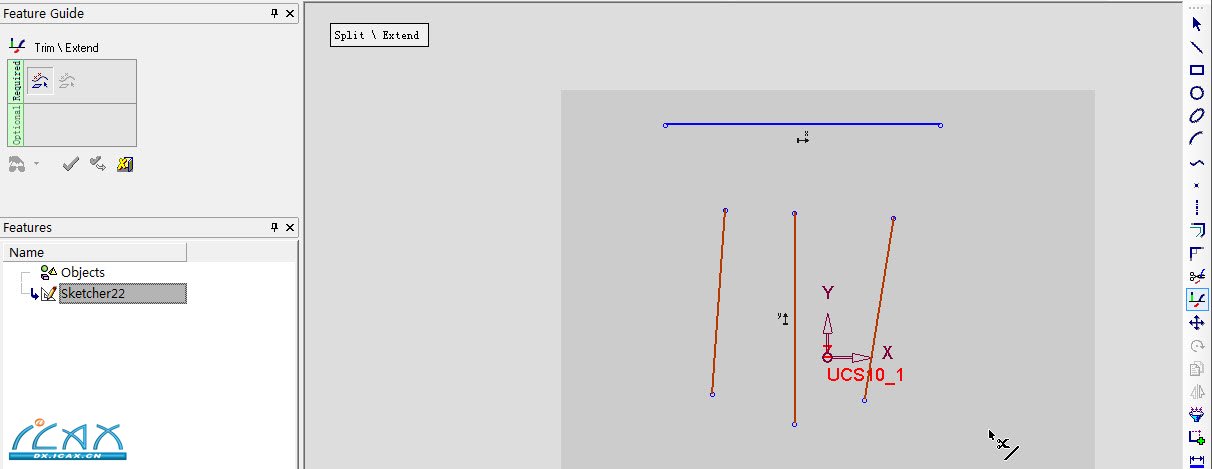Click the filter funnel icon in toolbar
Viewport: 1212px width, 469px height.
click(1196, 415)
